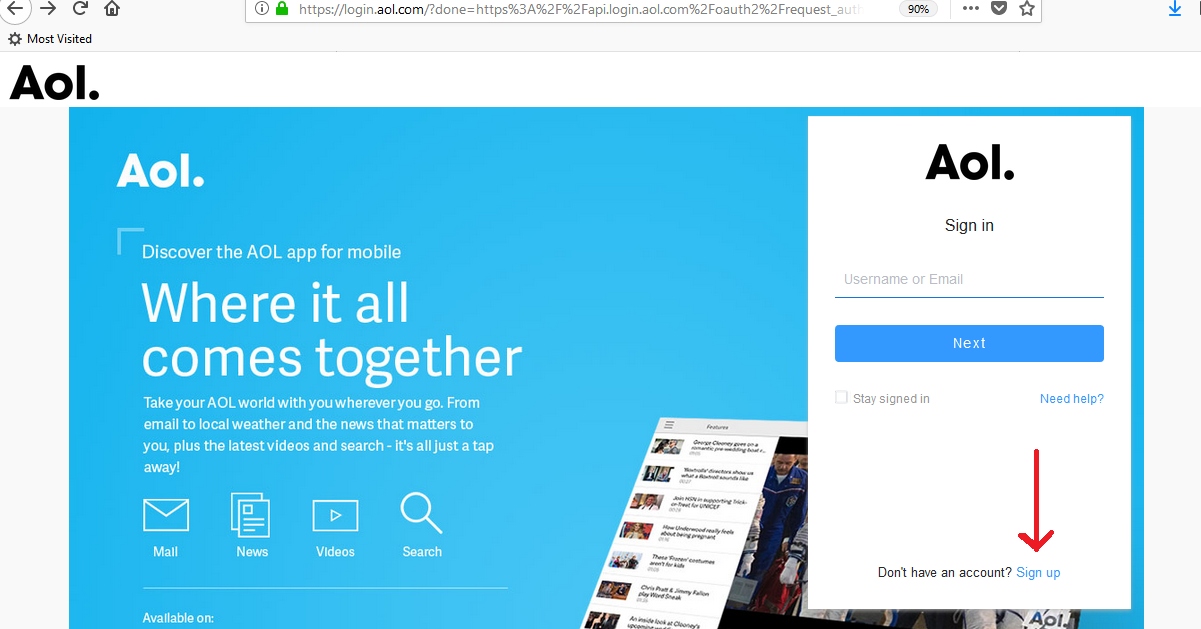Follow the Sign up link
Viewport: 1201px width, 629px height.
point(1038,573)
